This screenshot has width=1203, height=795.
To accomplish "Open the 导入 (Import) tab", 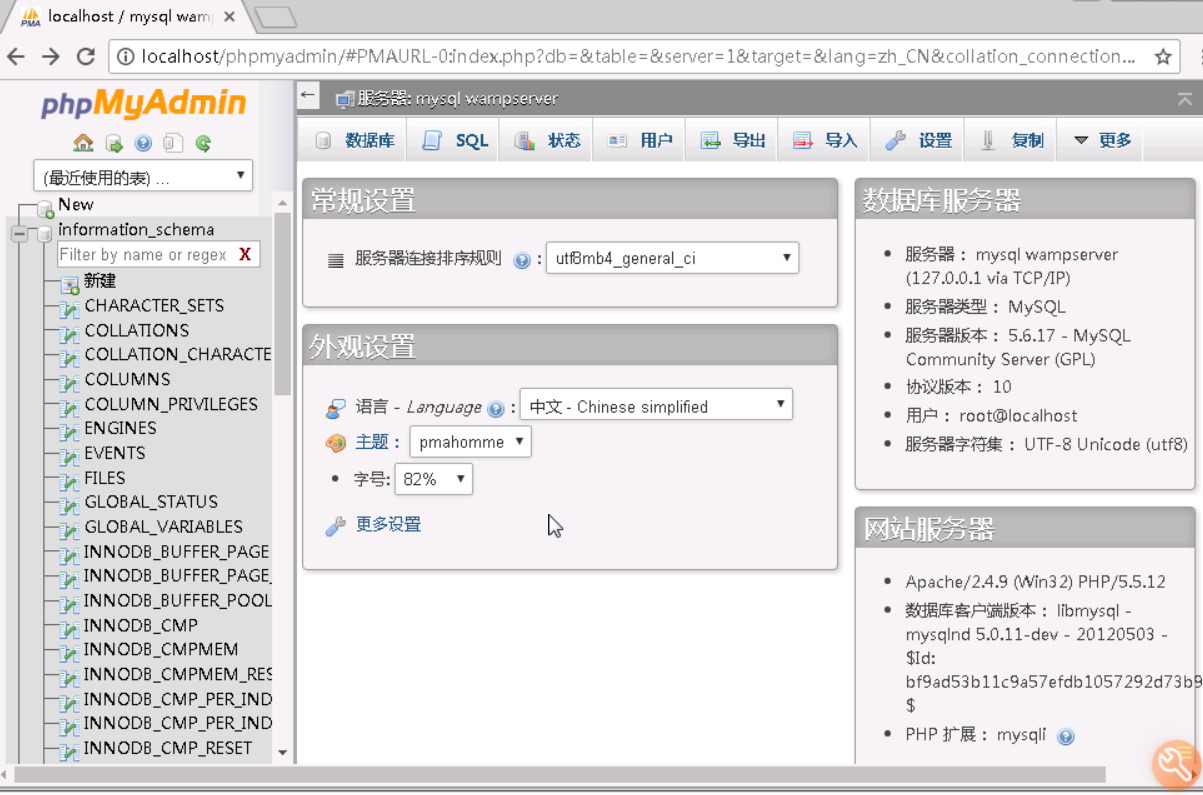I will (825, 141).
